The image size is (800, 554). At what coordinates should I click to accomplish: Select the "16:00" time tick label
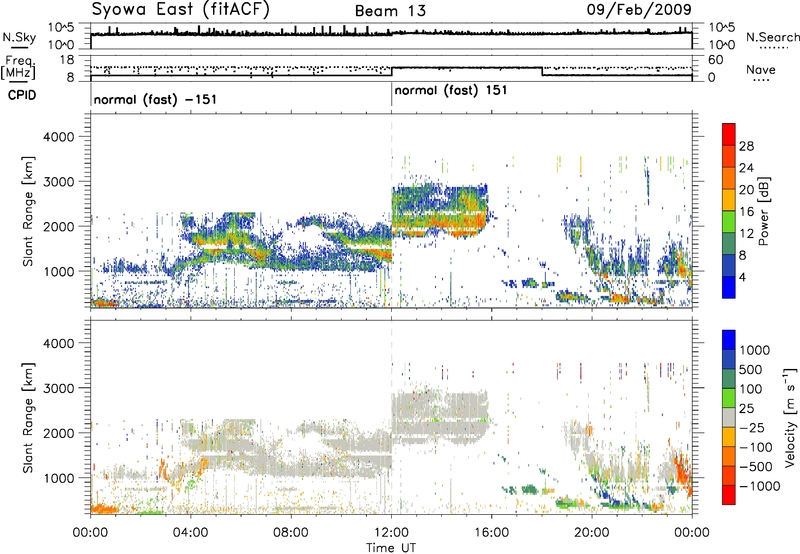[491, 533]
